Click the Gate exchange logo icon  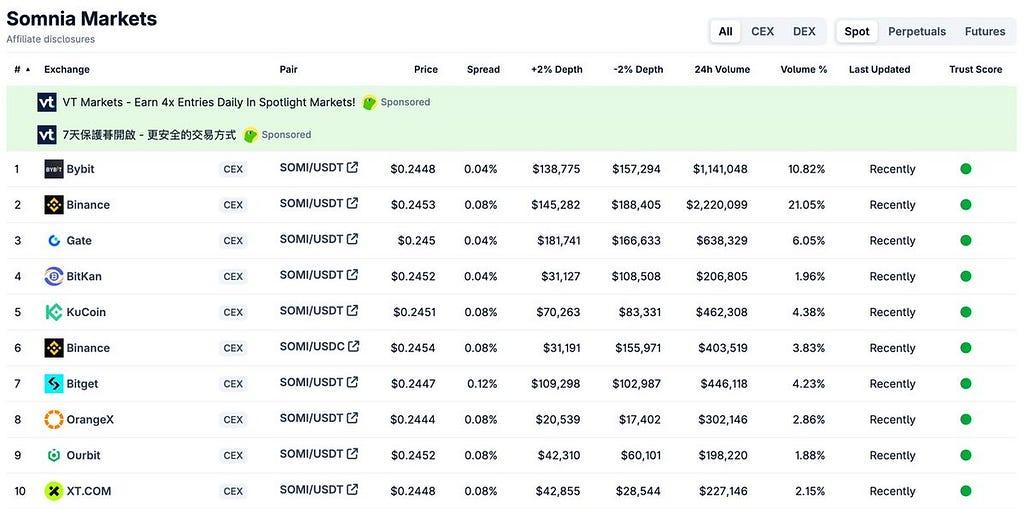[54, 241]
